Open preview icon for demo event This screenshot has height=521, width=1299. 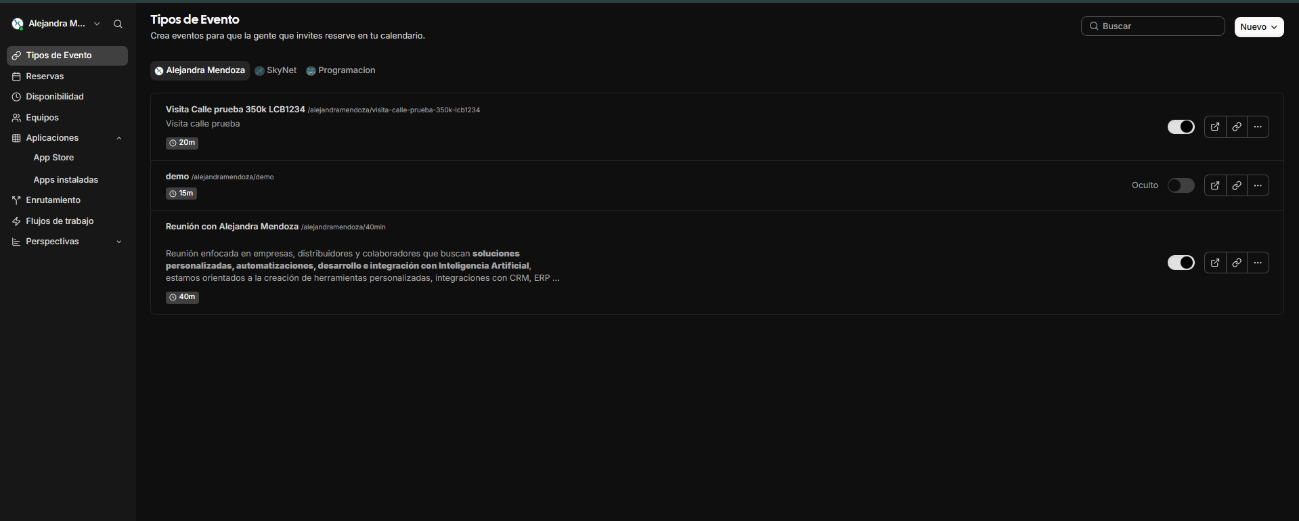tap(1215, 185)
